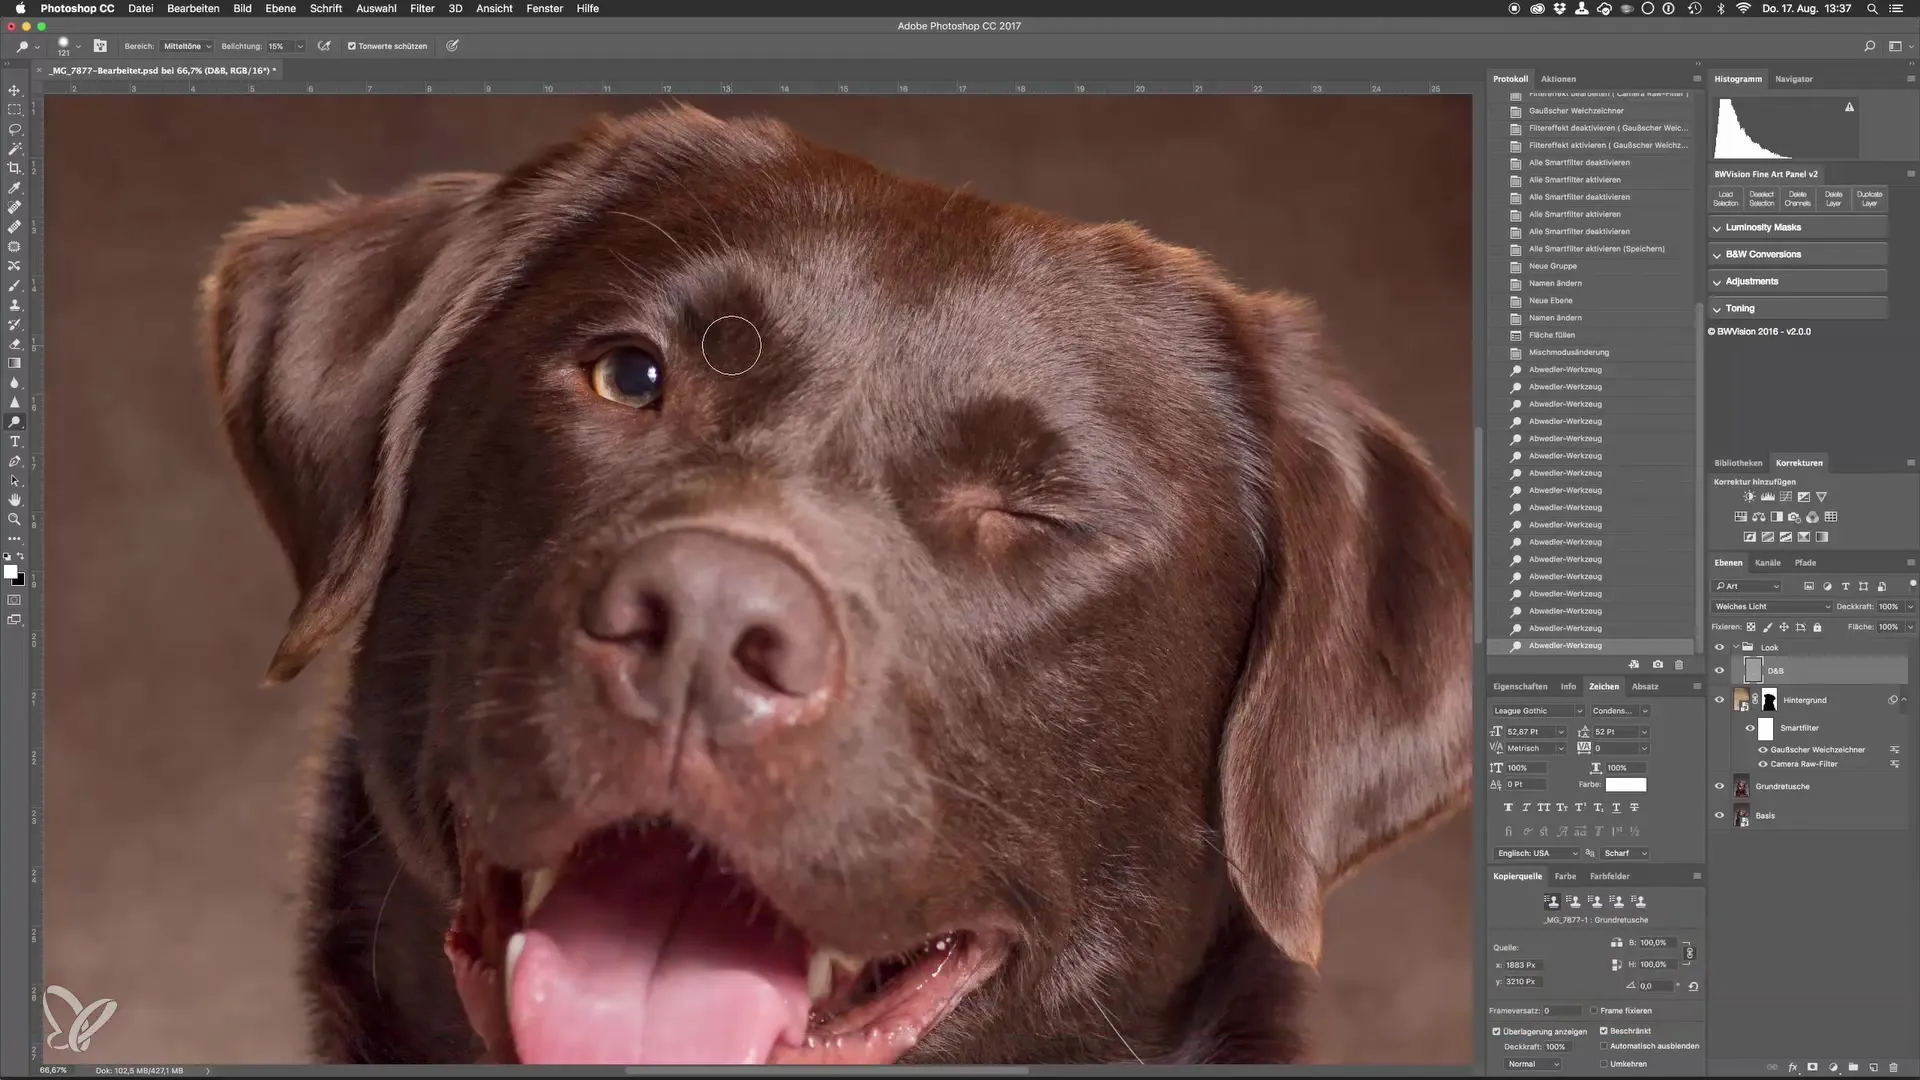Select the Hand tool
Image resolution: width=1920 pixels, height=1080 pixels.
(x=14, y=500)
